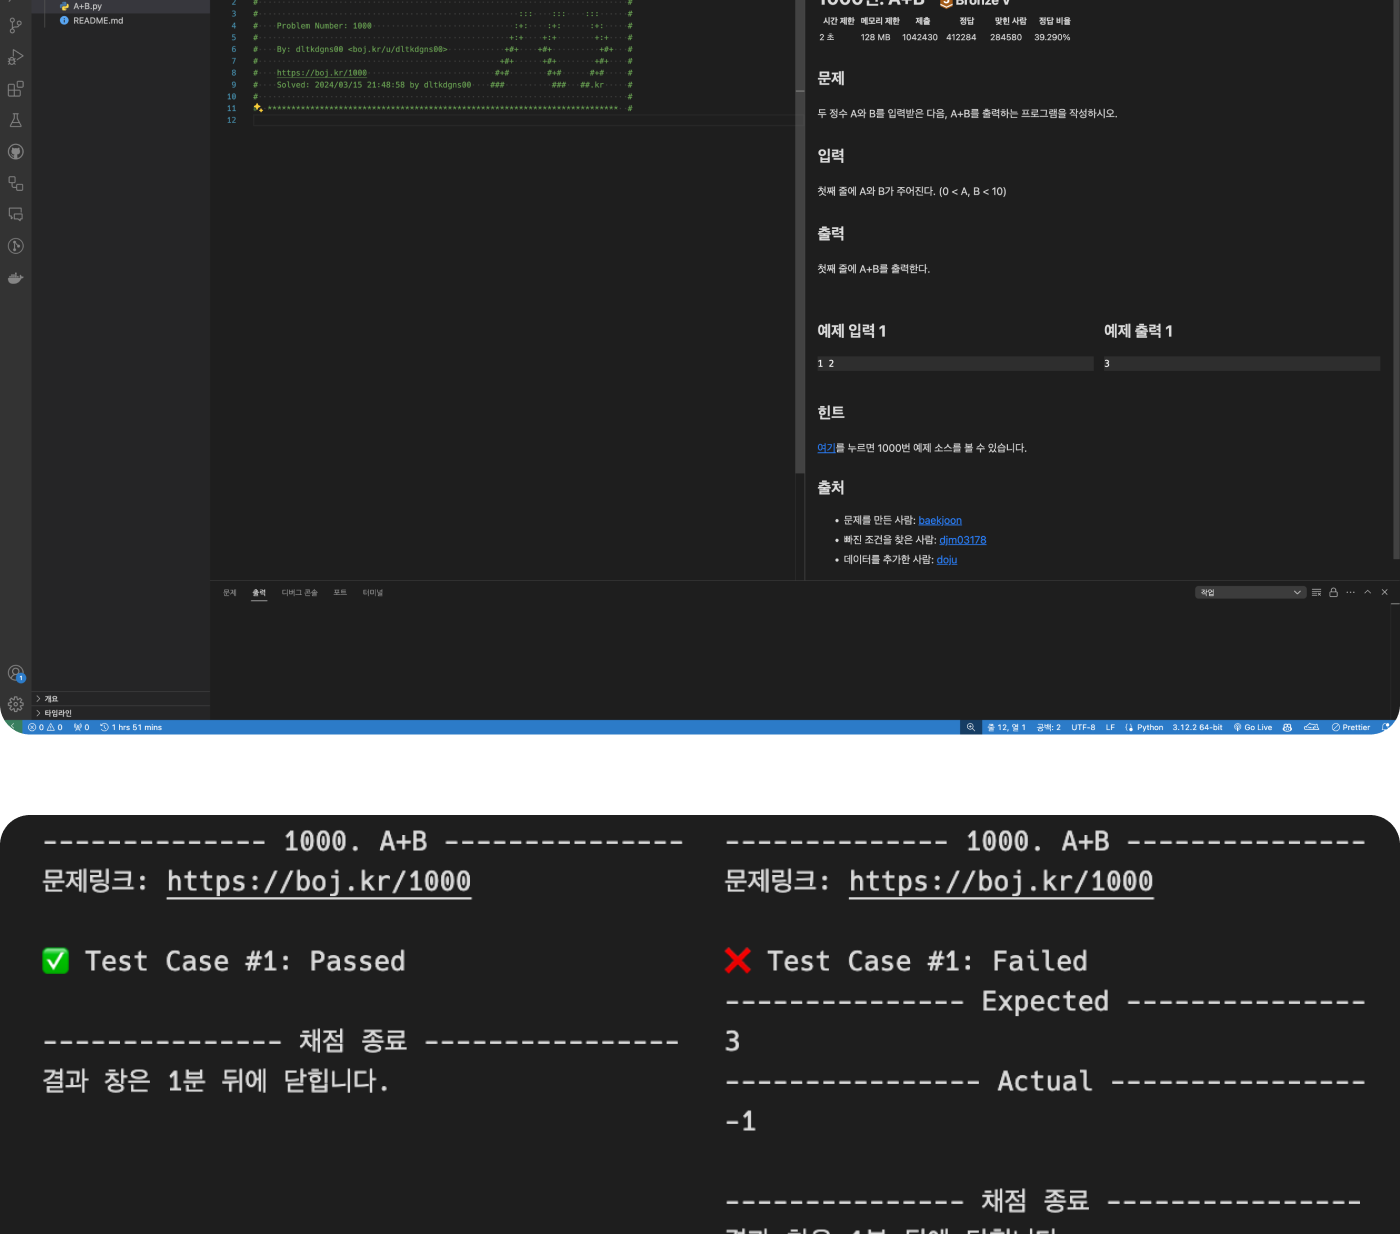
Task: Open A+B.py in the explorer
Action: [120, 6]
